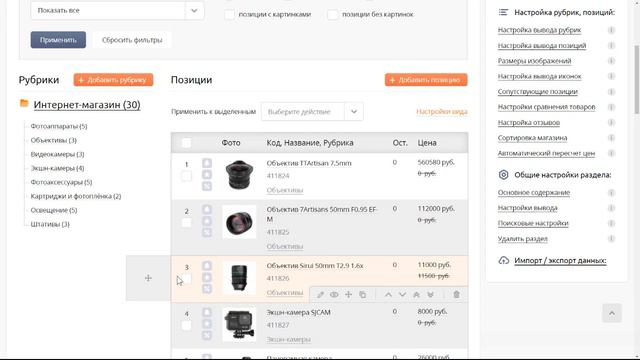The height and width of the screenshot is (360, 640).
Task: Click the cloud icon beside Импорт / экспорт данных
Action: tap(504, 260)
